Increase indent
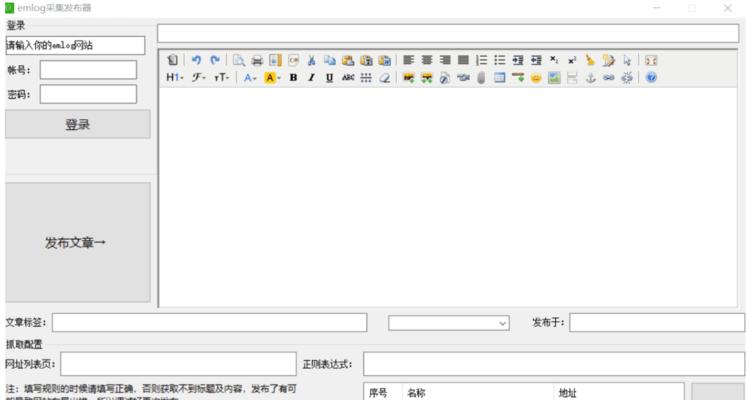 [518, 60]
